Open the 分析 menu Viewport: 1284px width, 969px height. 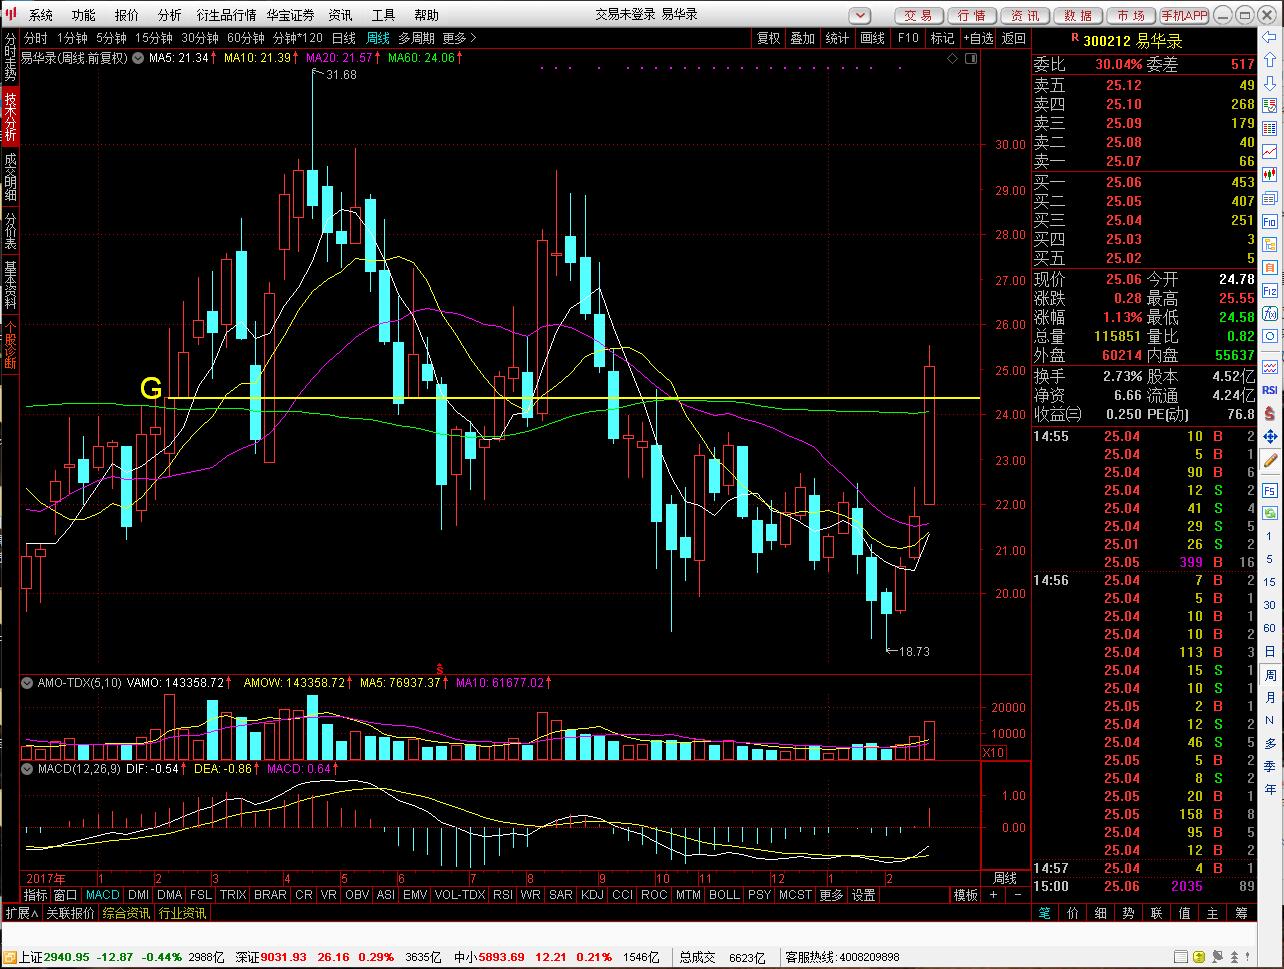170,15
